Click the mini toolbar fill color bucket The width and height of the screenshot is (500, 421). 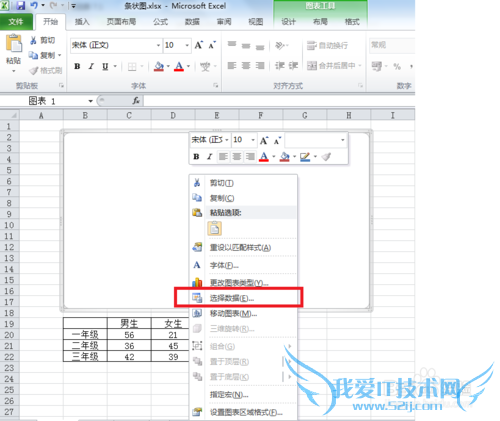pos(284,156)
